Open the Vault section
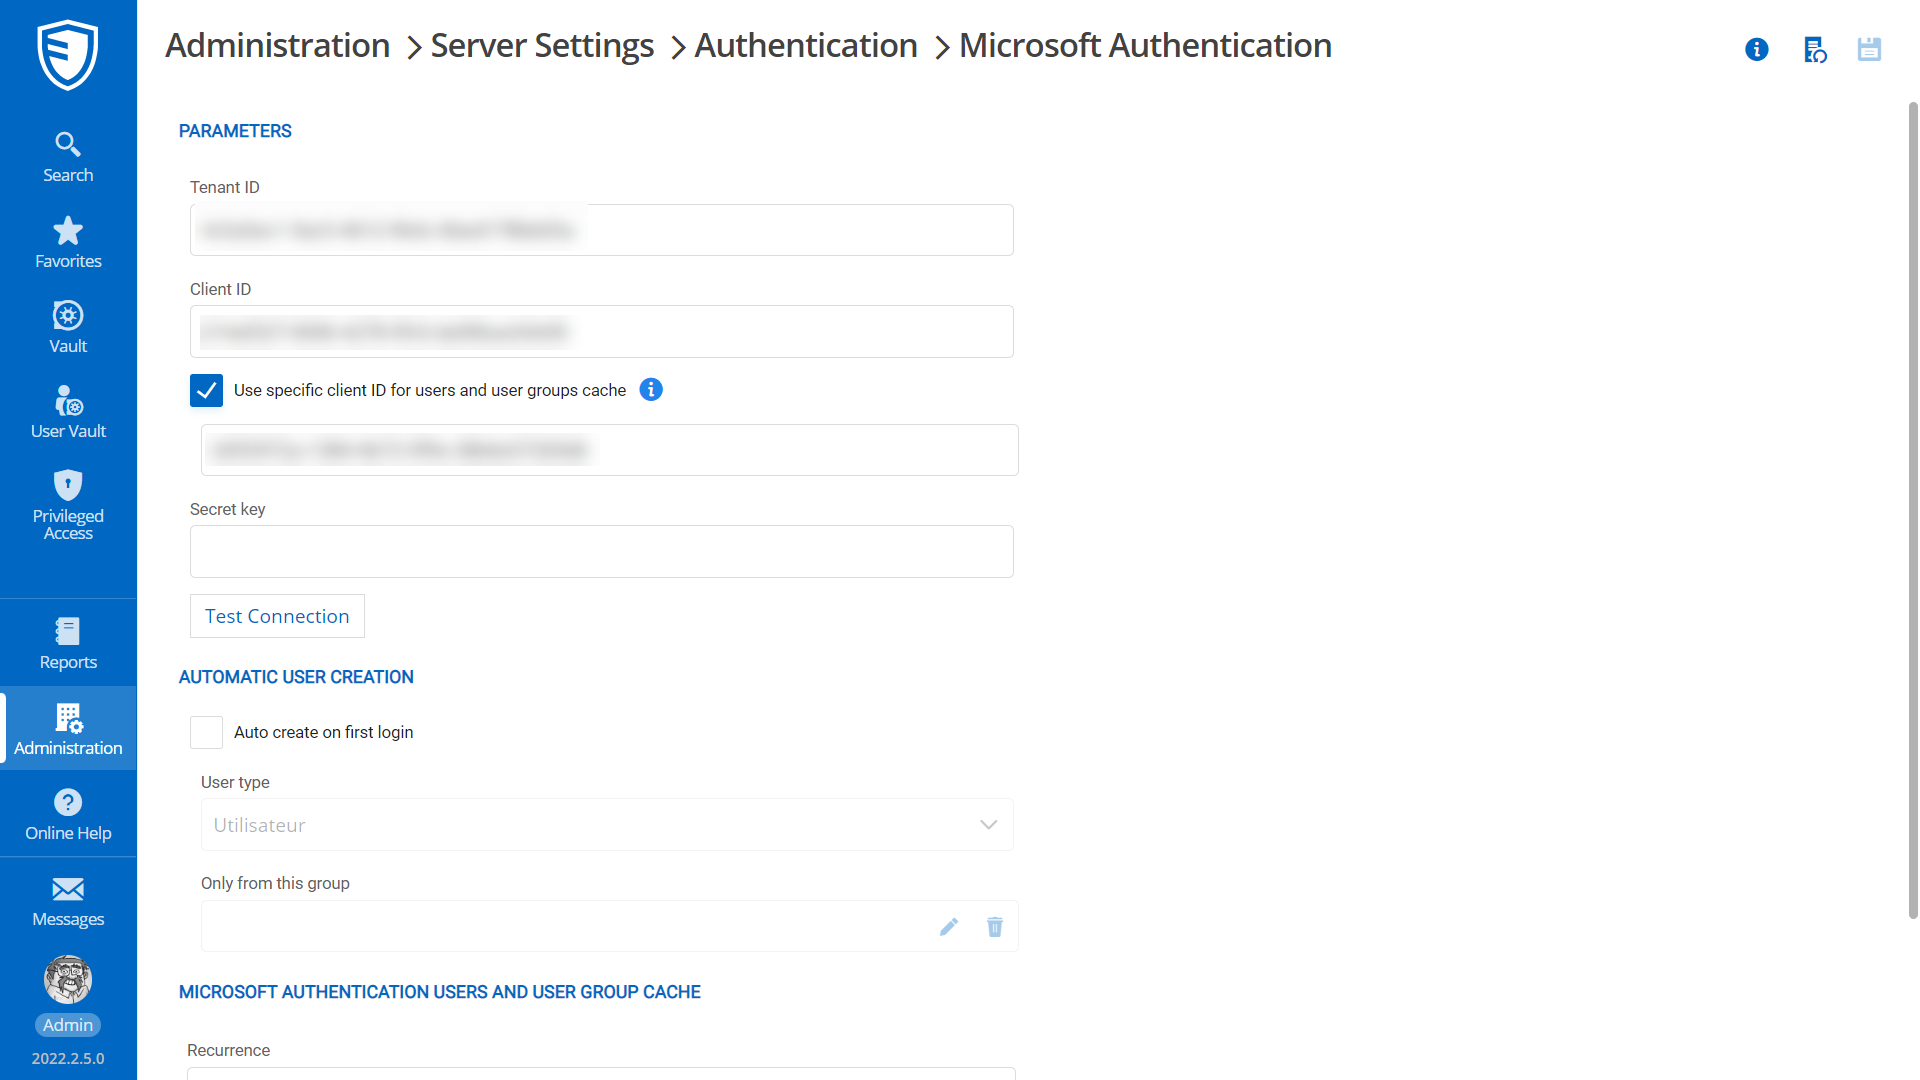This screenshot has width=1920, height=1080. [x=67, y=327]
